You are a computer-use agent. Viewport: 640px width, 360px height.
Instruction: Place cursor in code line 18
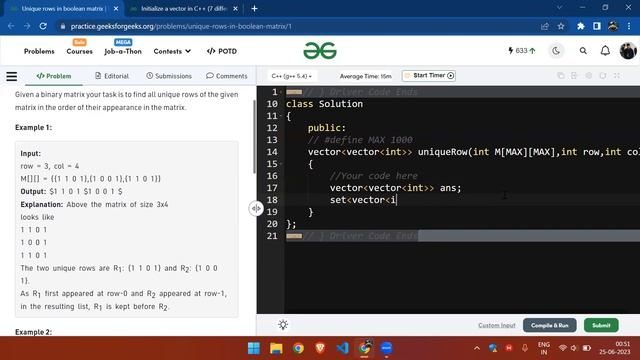point(462,200)
